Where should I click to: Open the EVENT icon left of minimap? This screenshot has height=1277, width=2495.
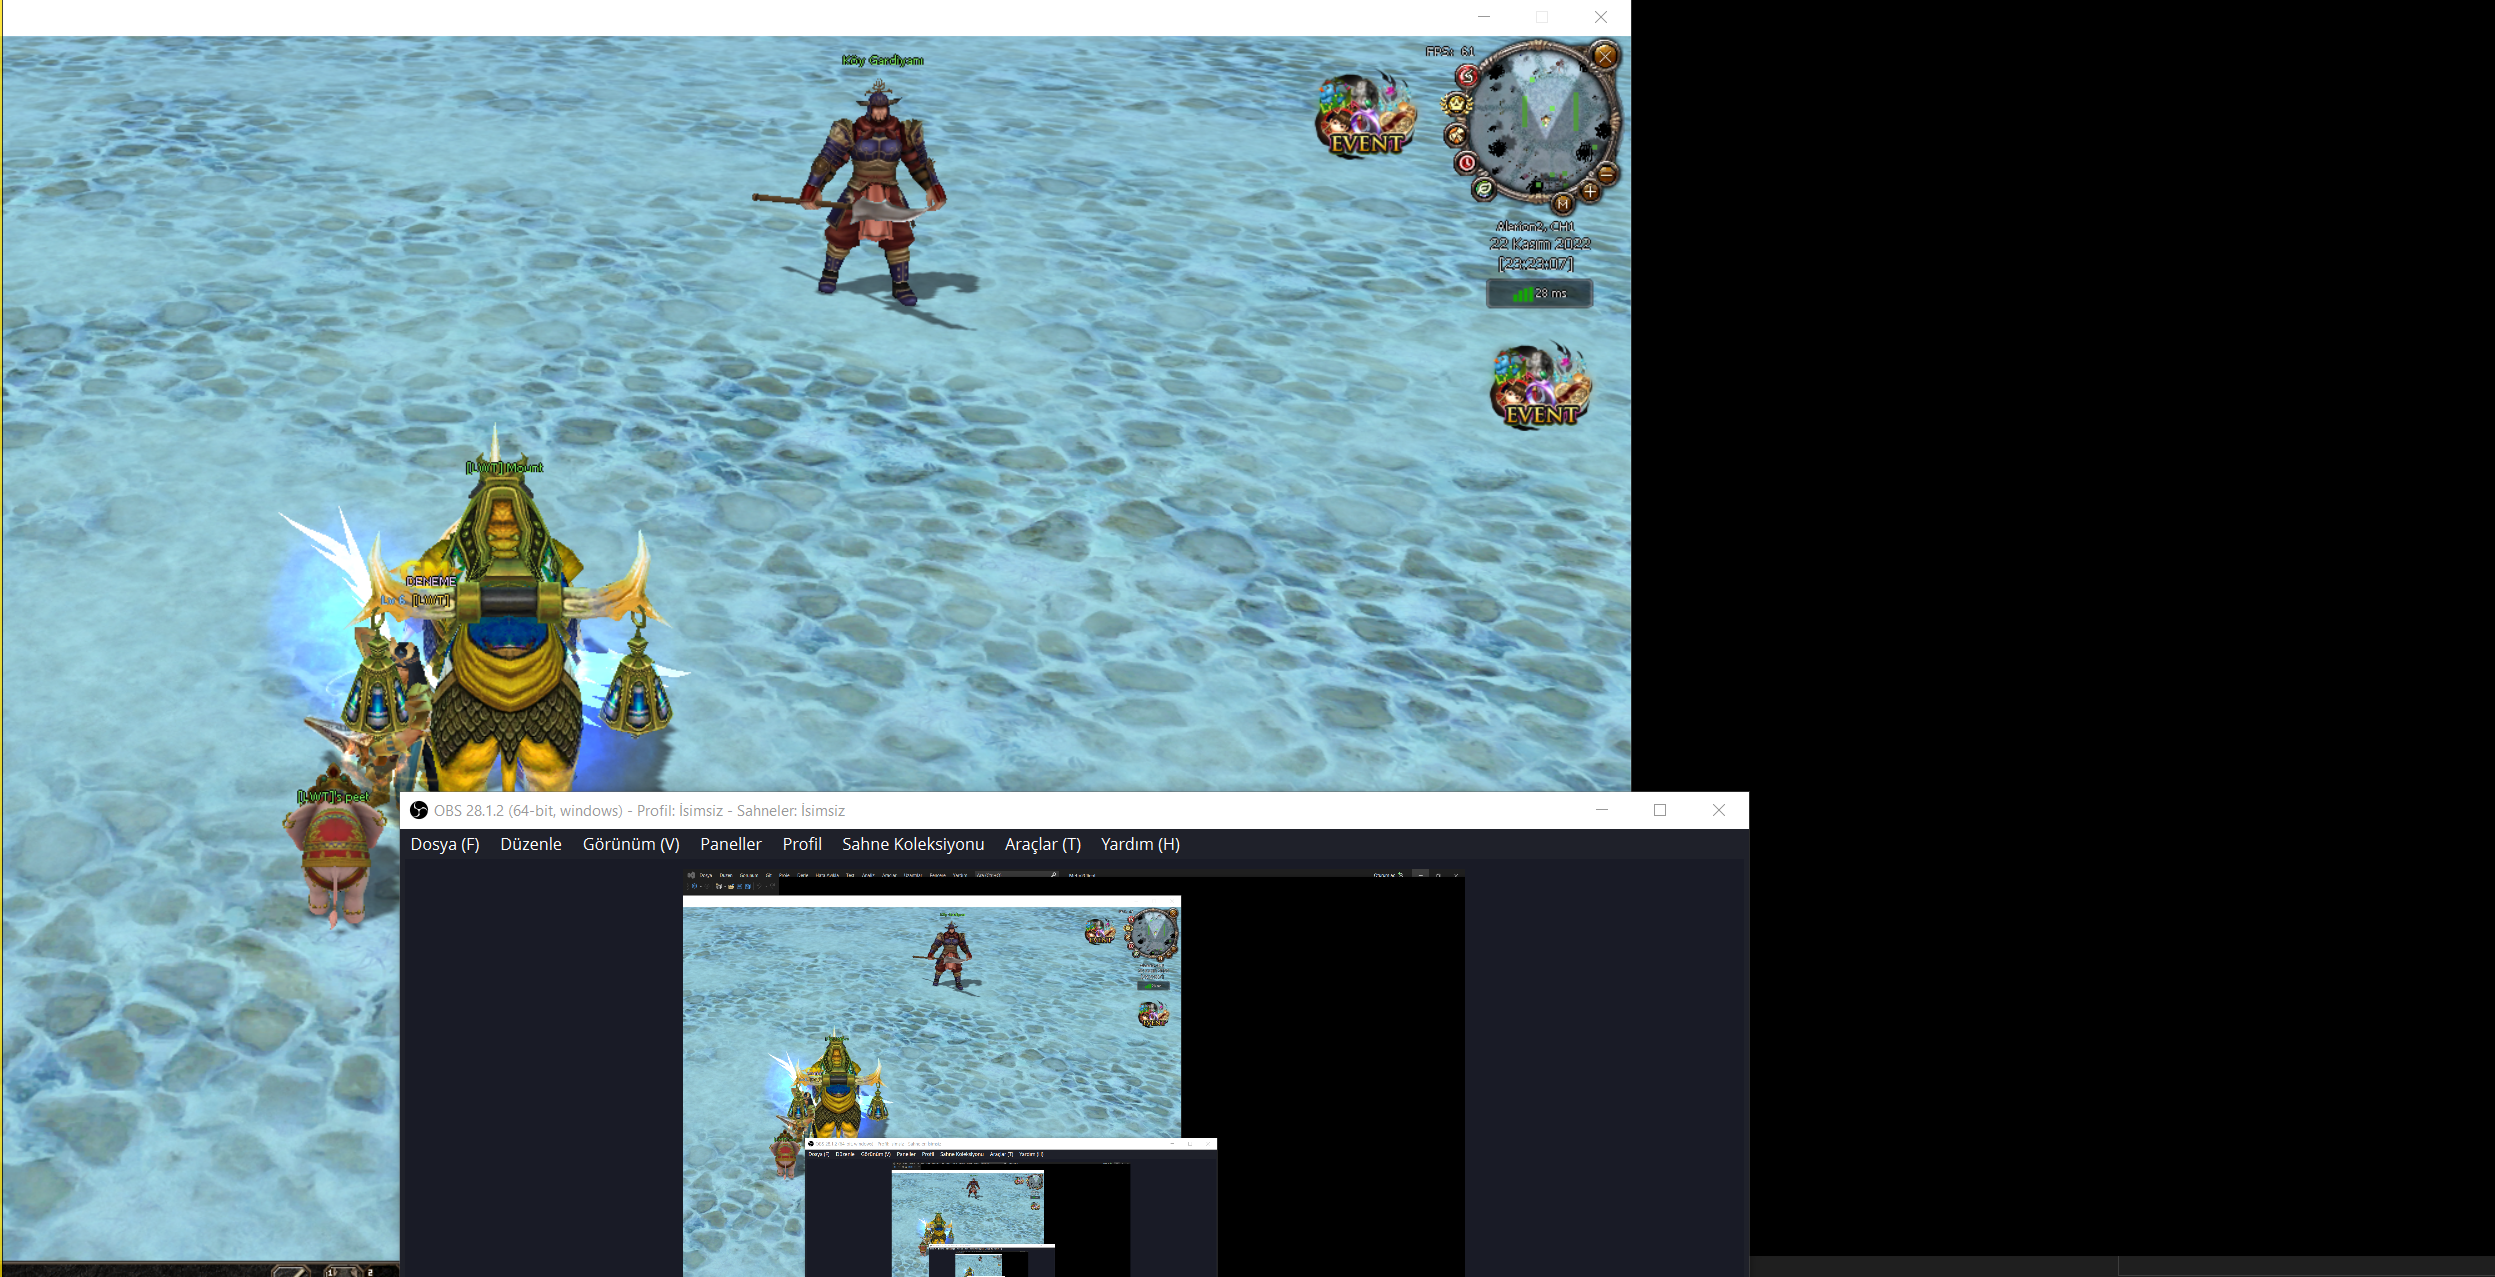(x=1365, y=116)
